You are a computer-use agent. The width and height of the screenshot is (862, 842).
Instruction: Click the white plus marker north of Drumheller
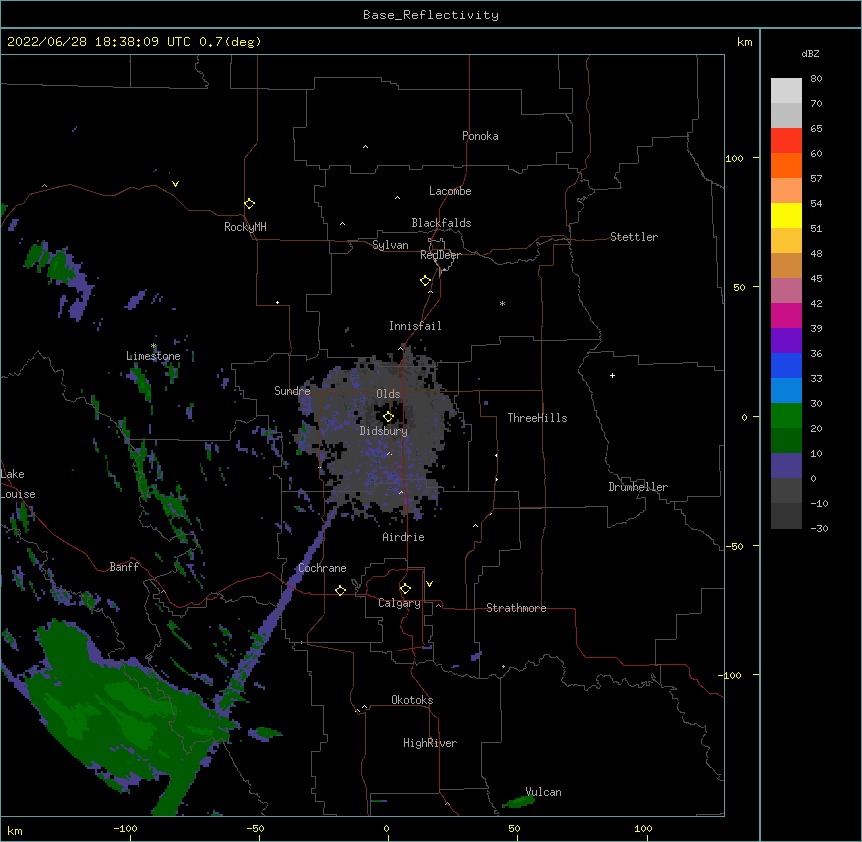tap(612, 375)
